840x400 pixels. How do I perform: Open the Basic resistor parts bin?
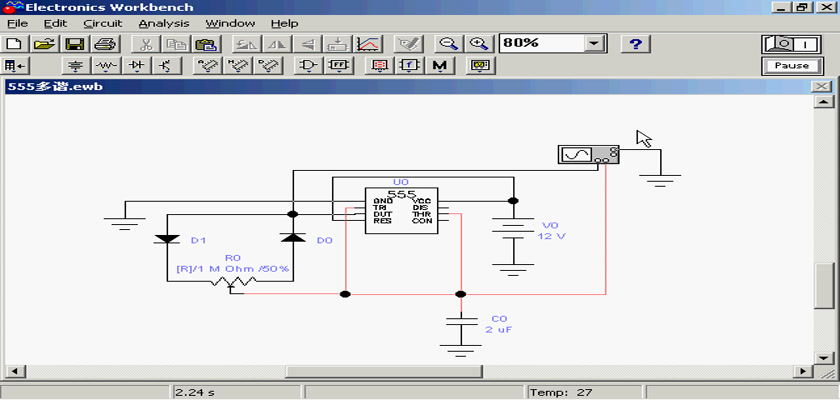click(106, 66)
